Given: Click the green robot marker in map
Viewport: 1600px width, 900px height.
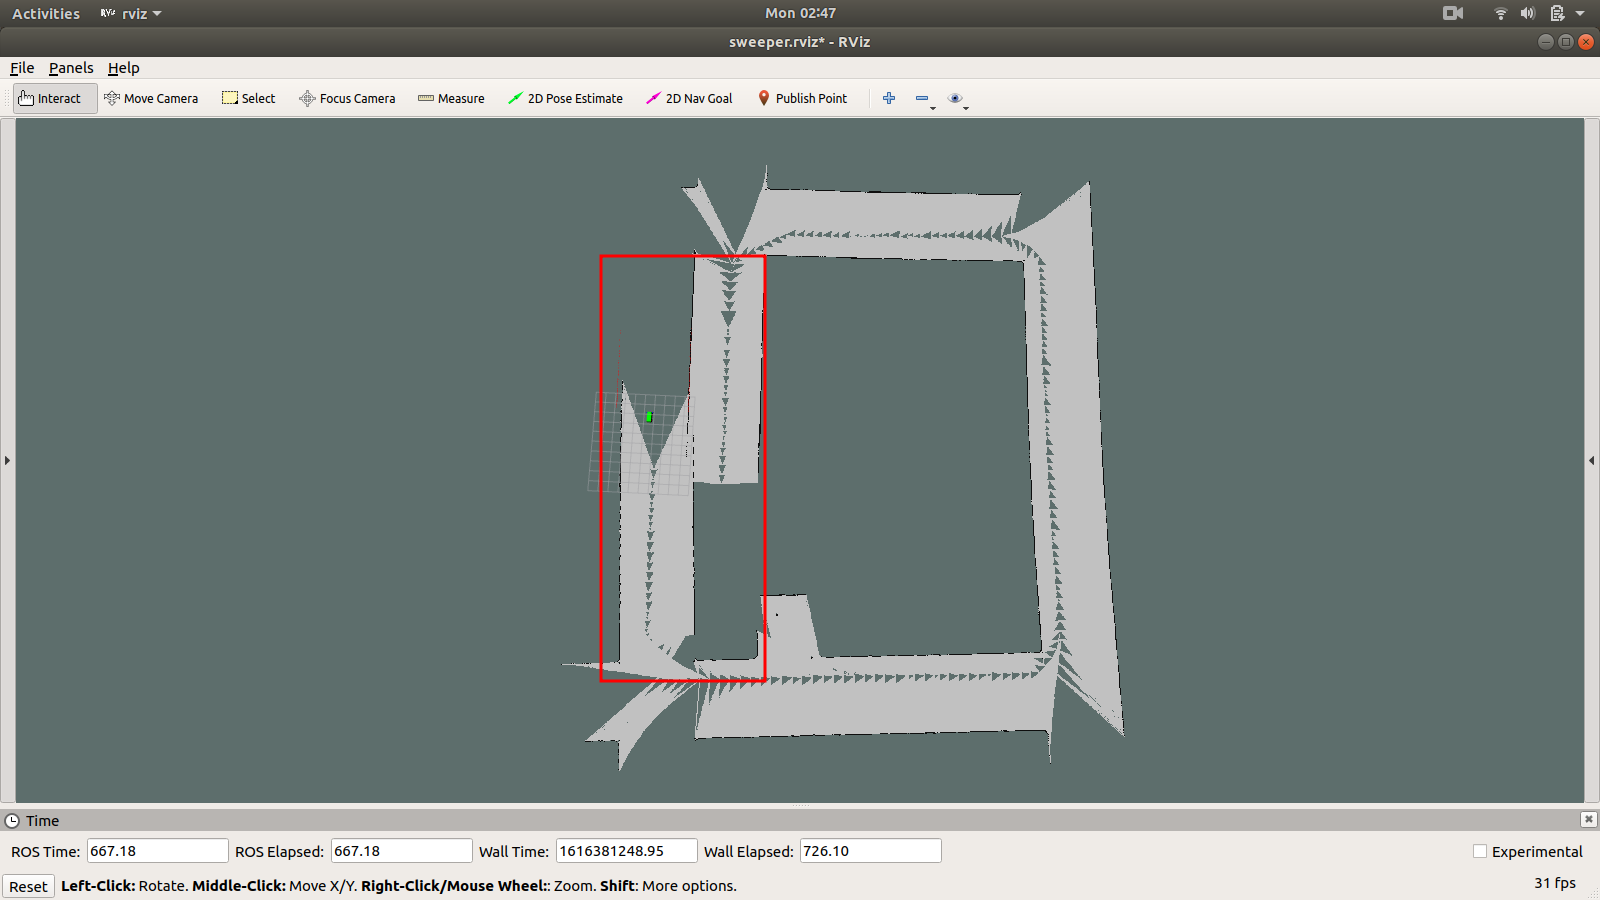Looking at the screenshot, I should (x=649, y=417).
